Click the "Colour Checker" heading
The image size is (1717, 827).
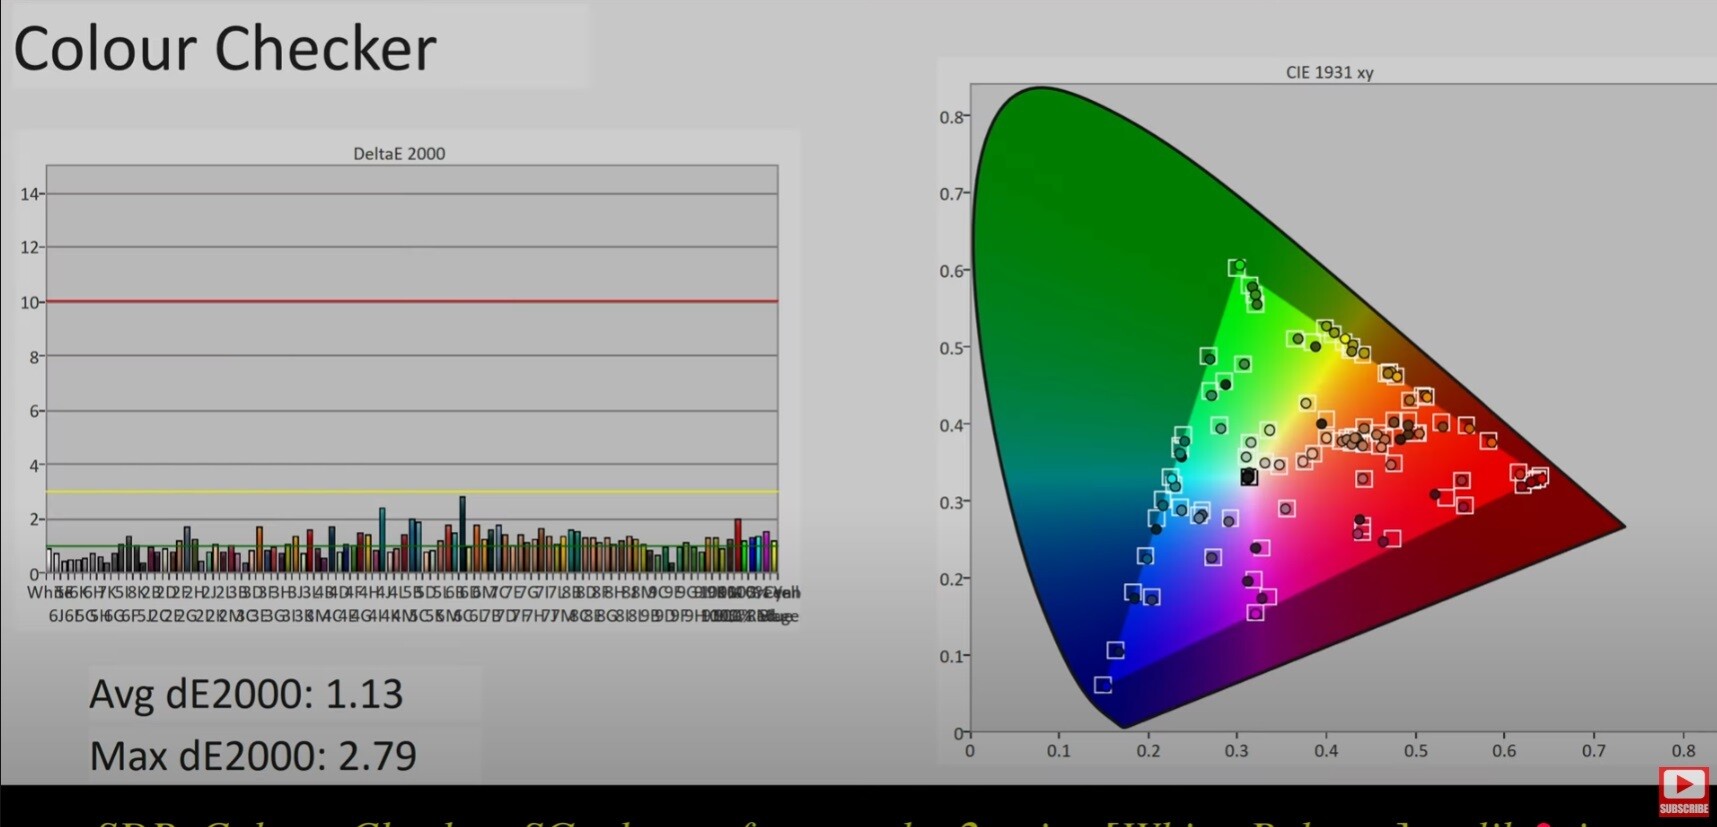tap(225, 48)
